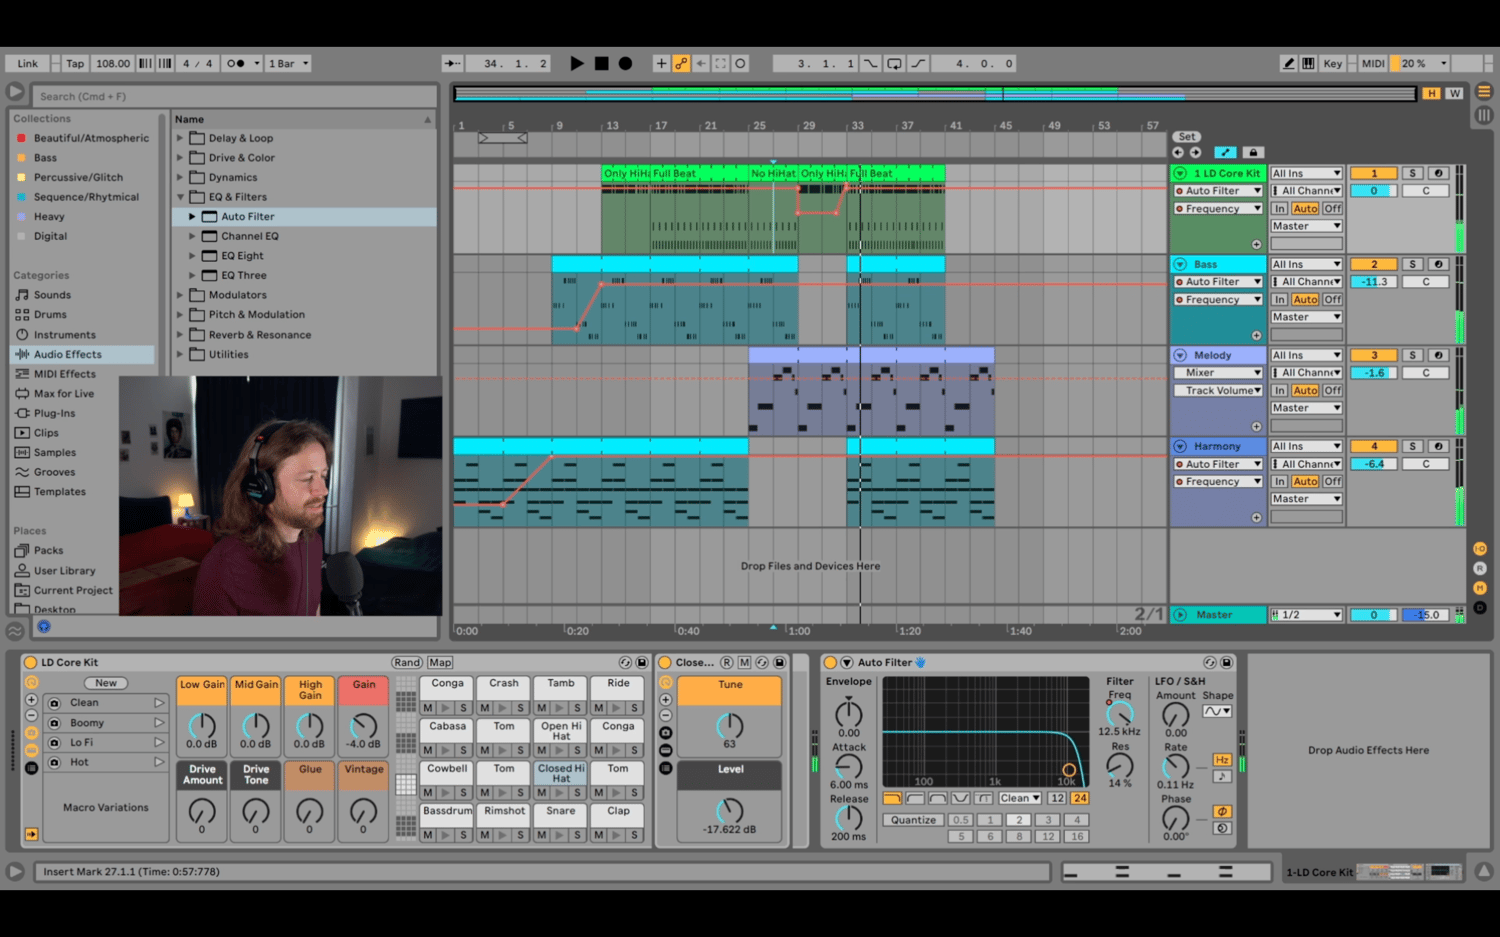Viewport: 1500px width, 937px height.
Task: Open the 1 Bar quantization dropdown
Action: (289, 63)
